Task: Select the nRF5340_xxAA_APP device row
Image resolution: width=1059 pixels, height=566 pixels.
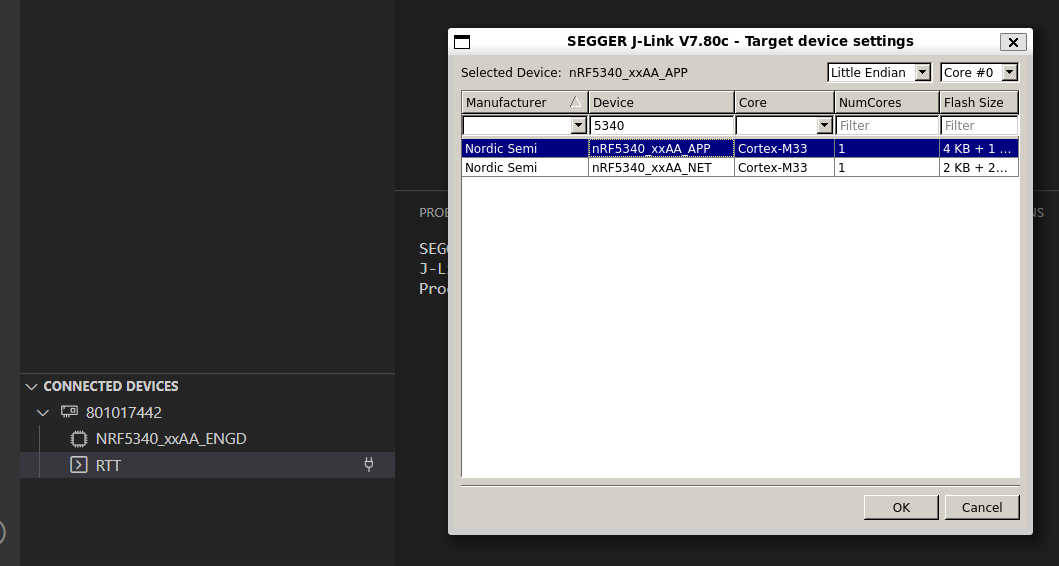Action: tap(740, 149)
